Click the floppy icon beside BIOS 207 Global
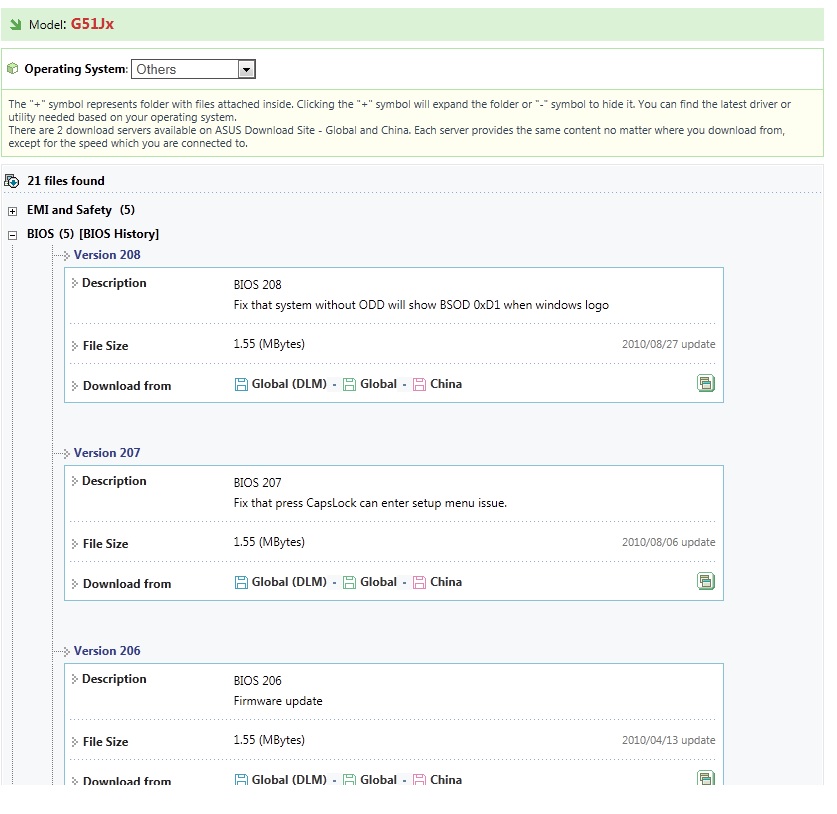Viewport: 837px width, 814px height. pos(349,582)
